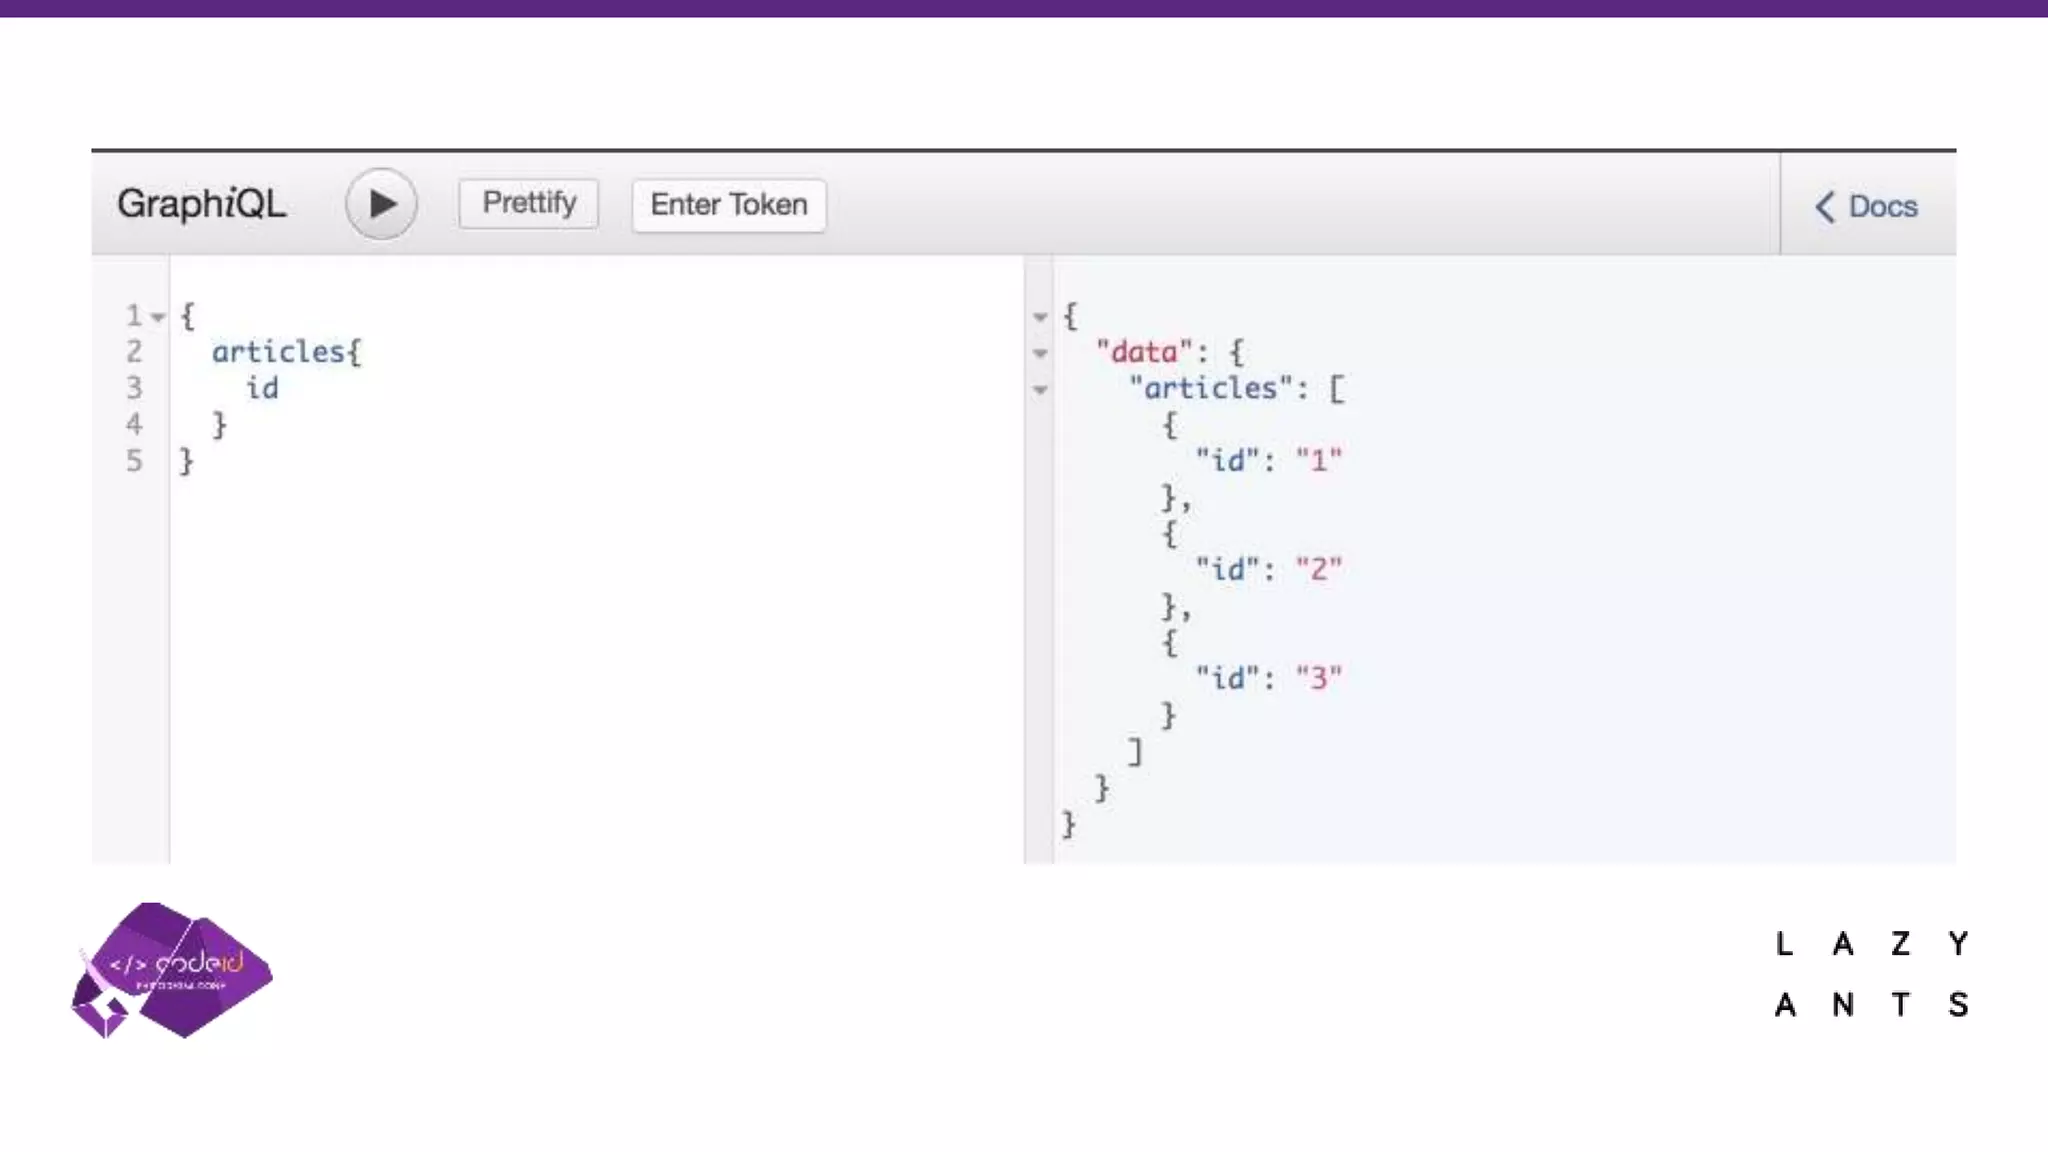This screenshot has height=1152, width=2048.
Task: Collapse the query fold arrow at line 1
Action: point(158,318)
